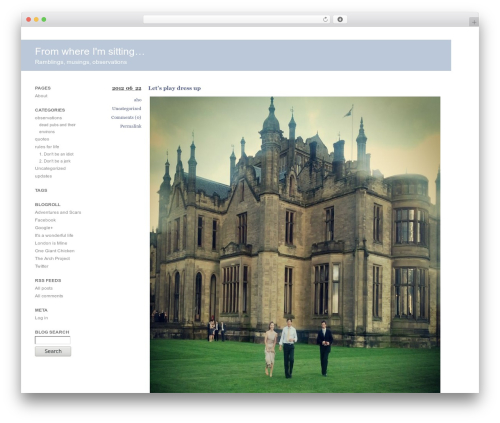Screen dimensions: 500x423
Task: Click the META sidebar heading
Action: (x=41, y=310)
